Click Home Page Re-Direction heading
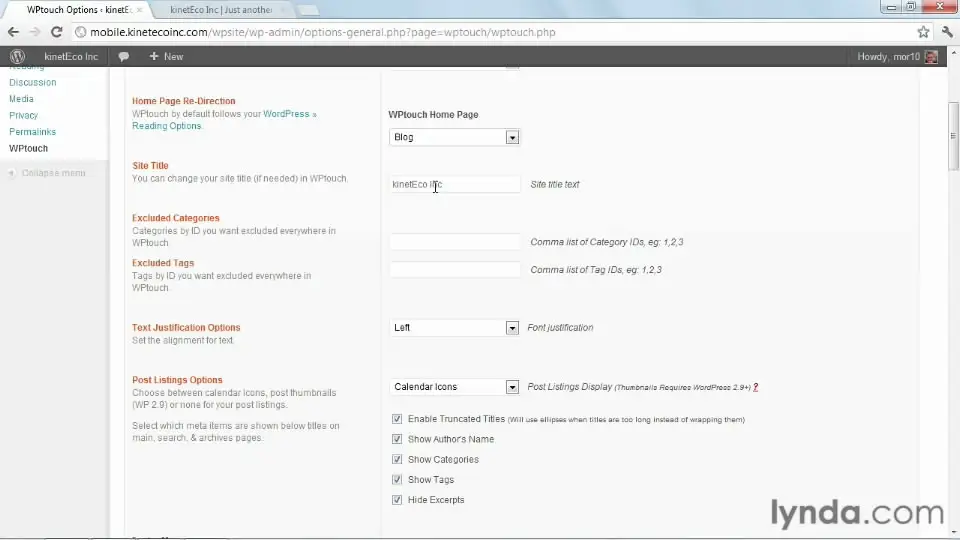Viewport: 960px width, 540px height. (184, 101)
